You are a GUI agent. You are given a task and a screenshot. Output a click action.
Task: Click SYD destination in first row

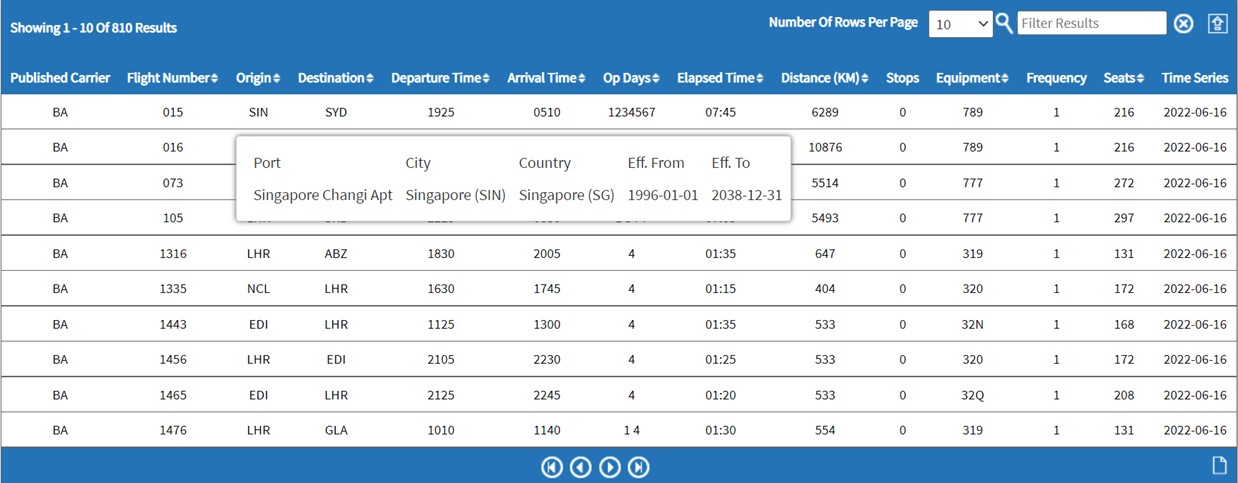coord(336,113)
